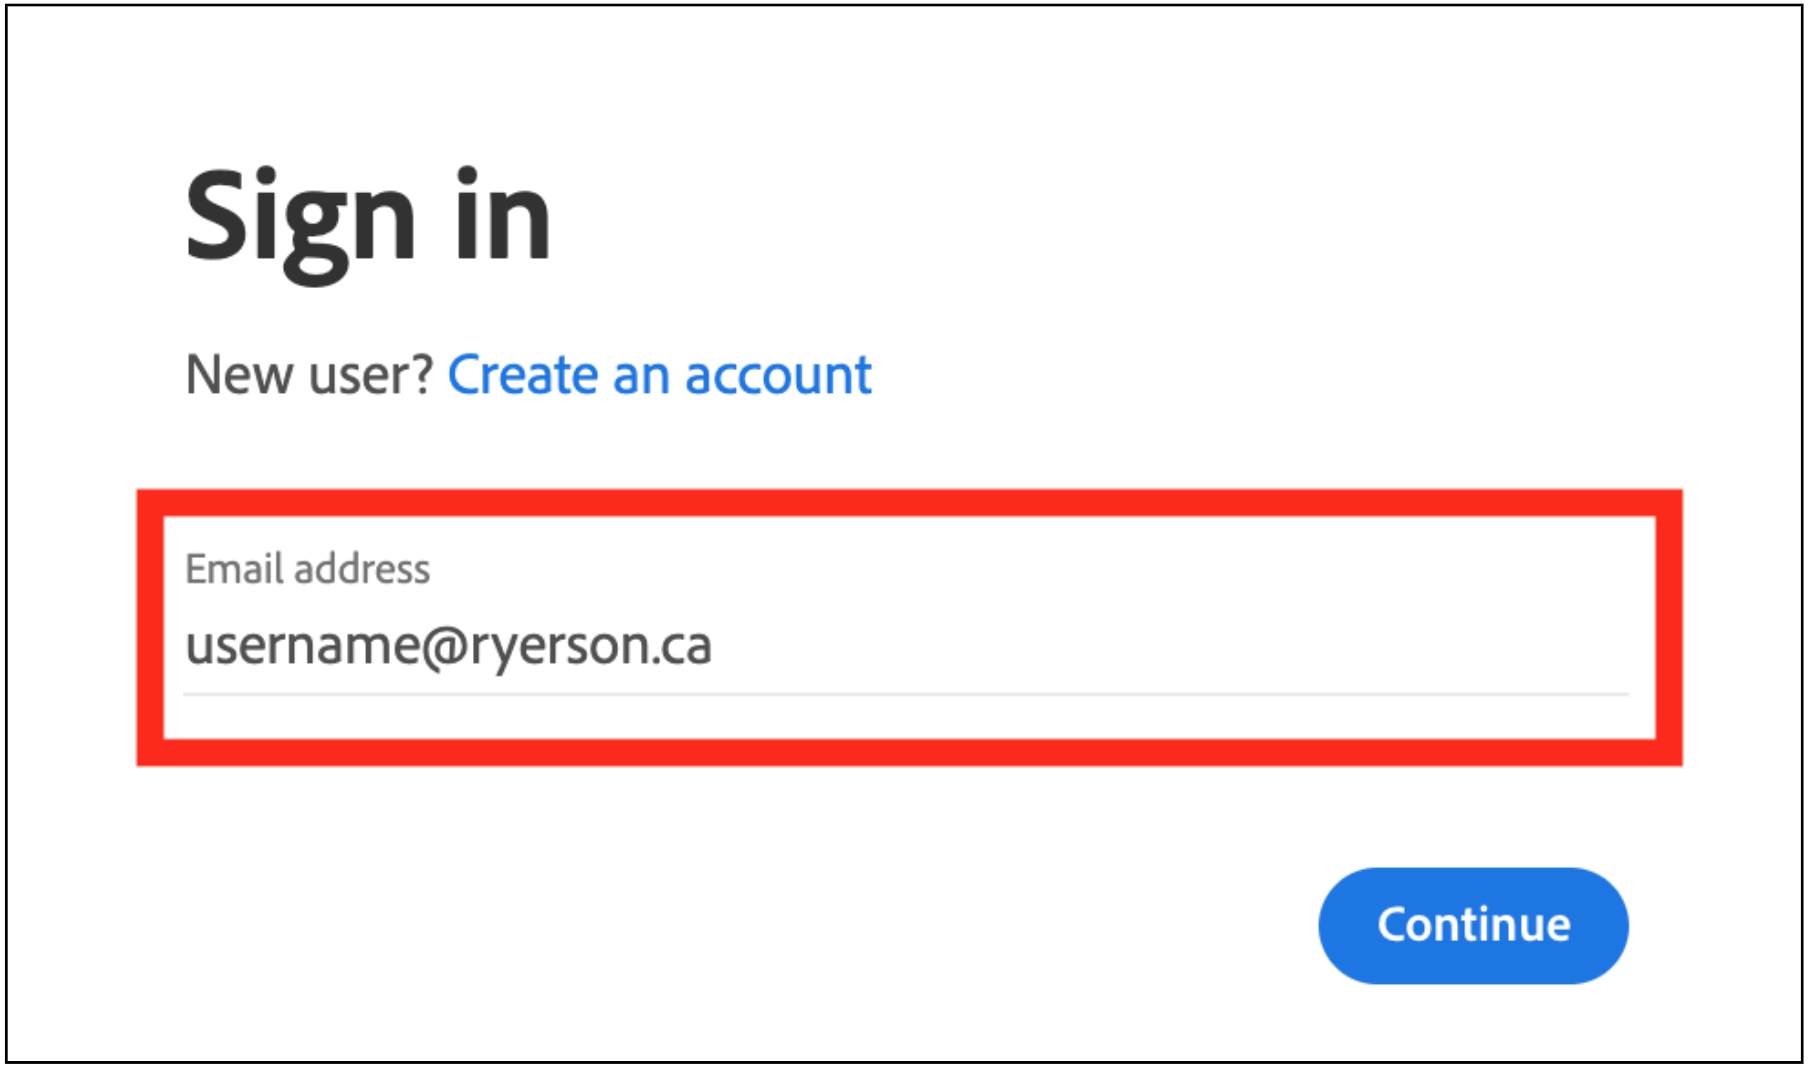Follow the blue Create an account hyperlink
Image resolution: width=1810 pixels, height=1070 pixels.
(x=659, y=376)
